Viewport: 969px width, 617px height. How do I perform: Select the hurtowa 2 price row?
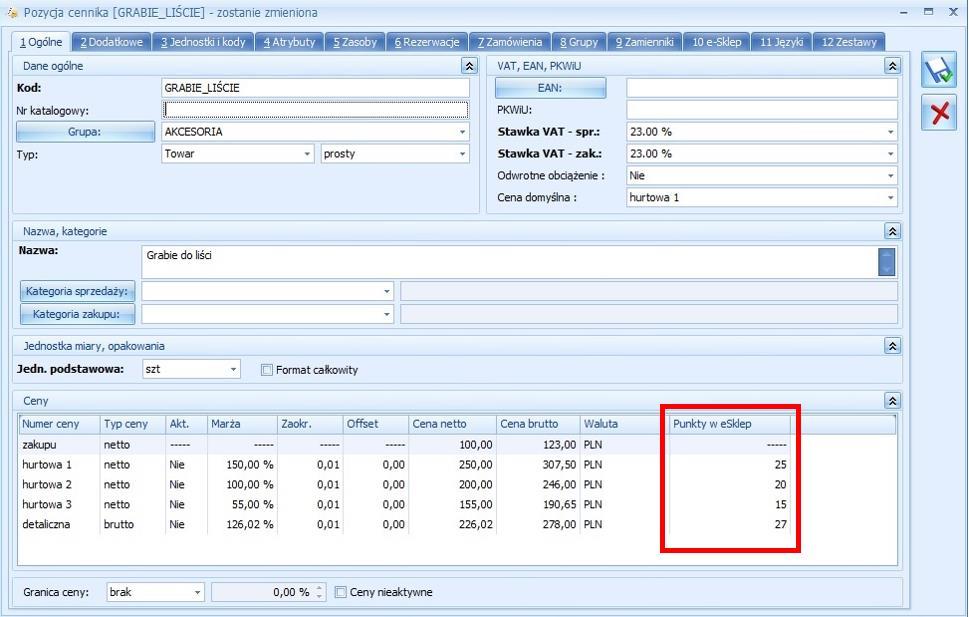tap(457, 484)
